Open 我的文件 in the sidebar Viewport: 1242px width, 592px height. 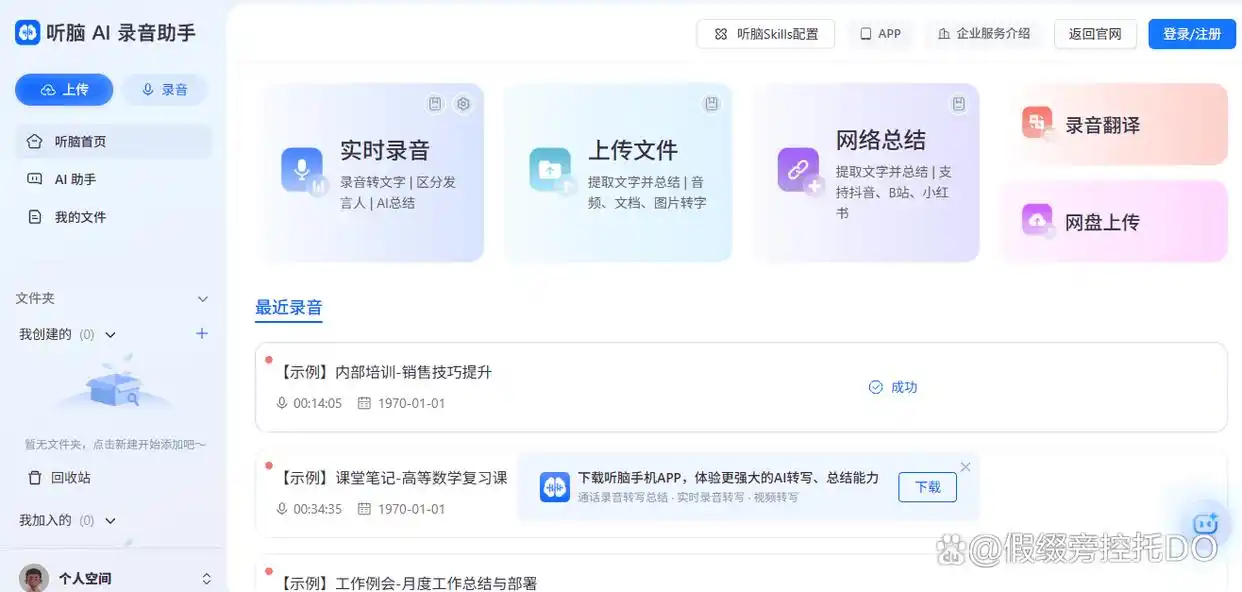114,217
